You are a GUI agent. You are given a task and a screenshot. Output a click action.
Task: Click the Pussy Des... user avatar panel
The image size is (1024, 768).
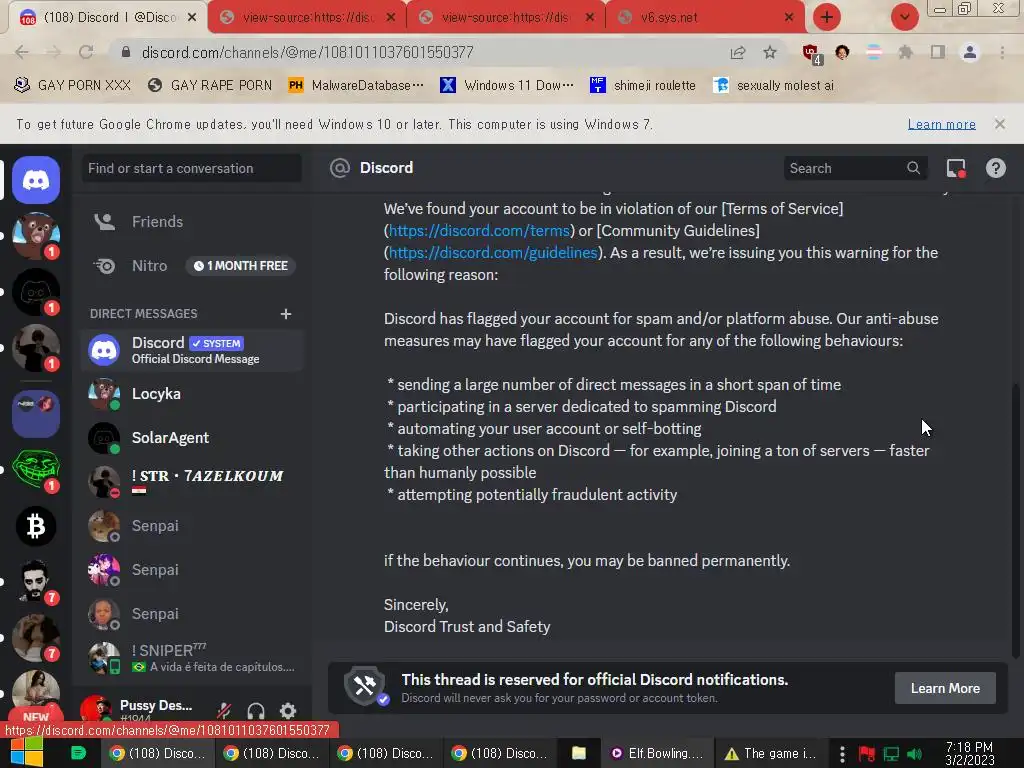point(137,711)
